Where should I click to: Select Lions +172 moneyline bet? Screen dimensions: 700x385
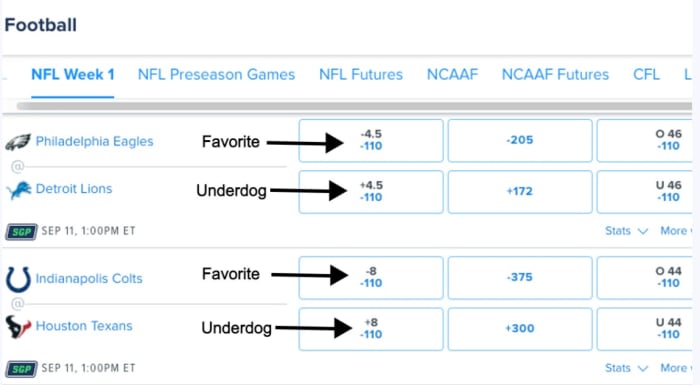pyautogui.click(x=520, y=192)
